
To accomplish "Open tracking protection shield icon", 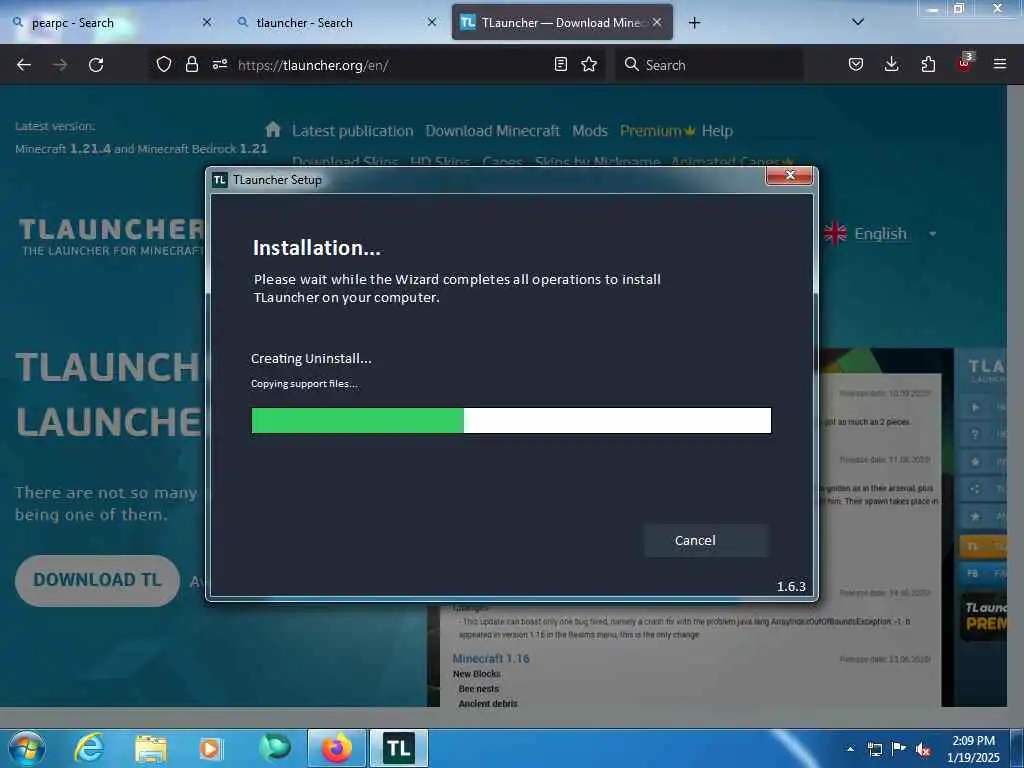I will 164,64.
